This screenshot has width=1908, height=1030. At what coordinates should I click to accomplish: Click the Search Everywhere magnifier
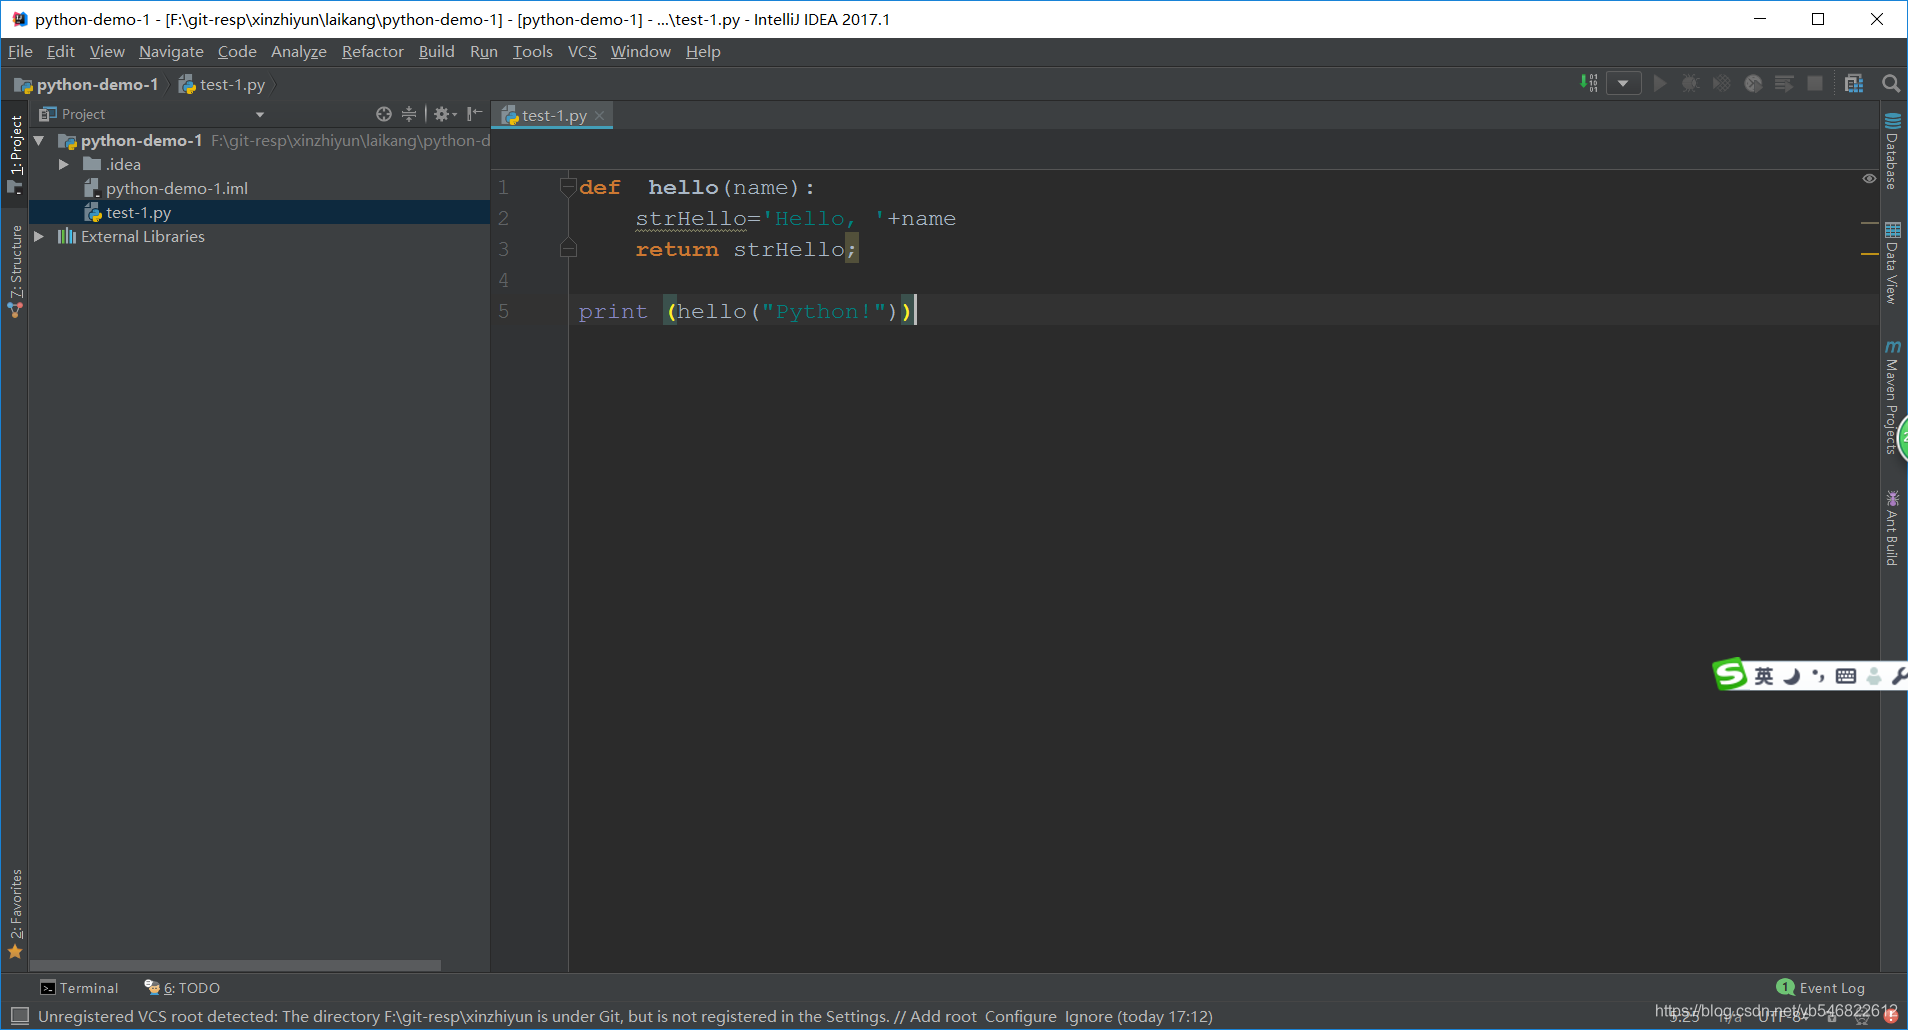coord(1890,83)
